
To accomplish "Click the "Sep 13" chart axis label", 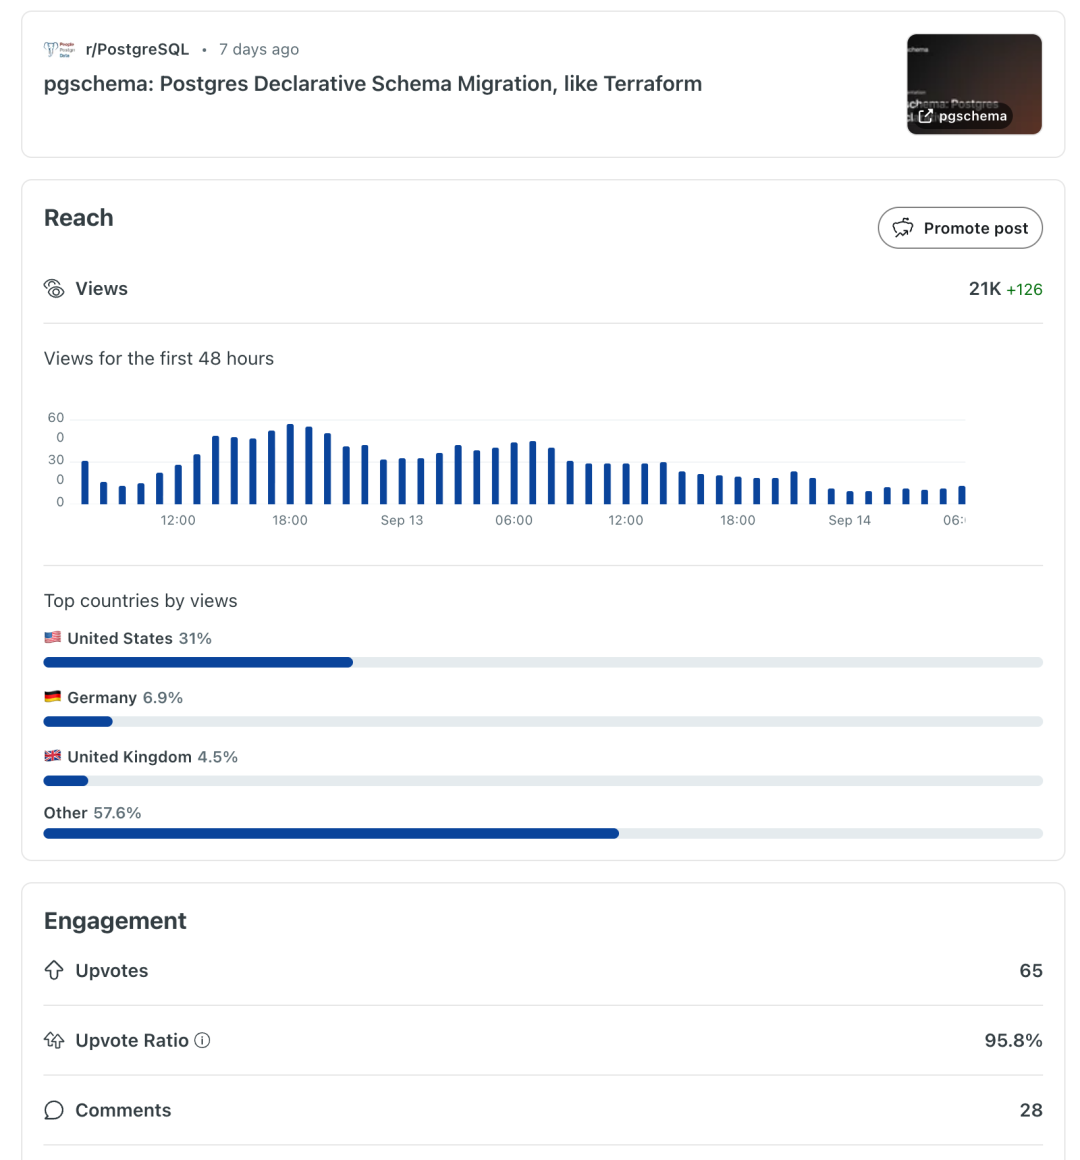I will (402, 520).
